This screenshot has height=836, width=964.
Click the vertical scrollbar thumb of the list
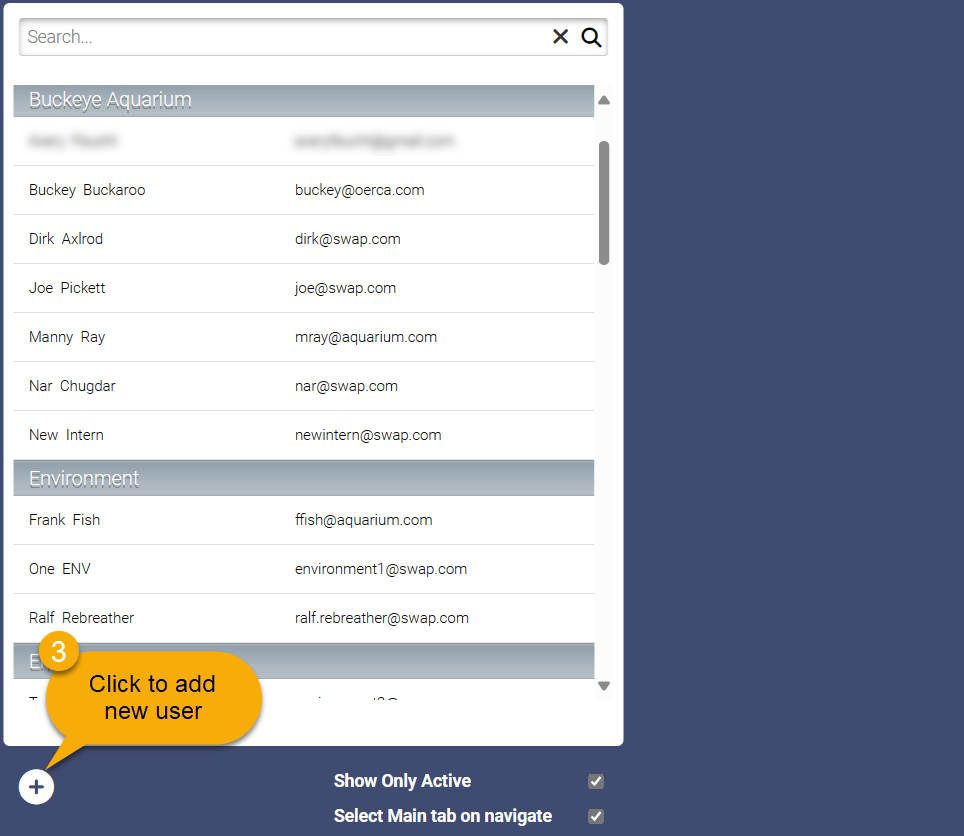click(x=604, y=203)
